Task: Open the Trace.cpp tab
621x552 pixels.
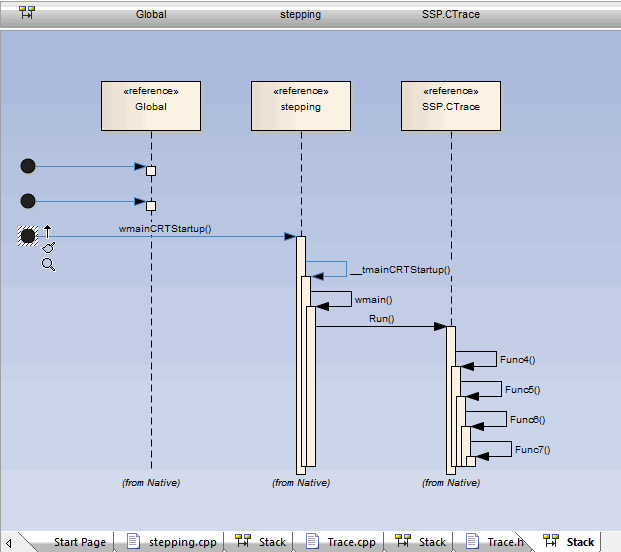Action: 351,542
